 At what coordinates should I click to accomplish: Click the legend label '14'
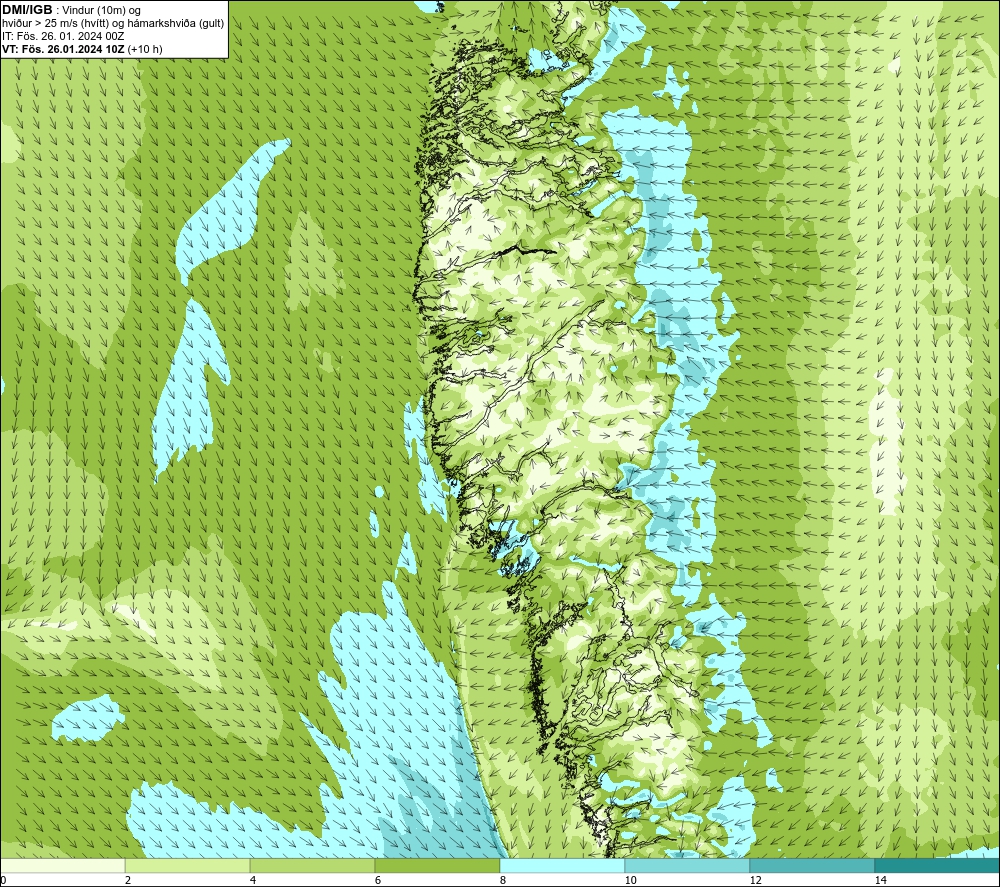[880, 881]
